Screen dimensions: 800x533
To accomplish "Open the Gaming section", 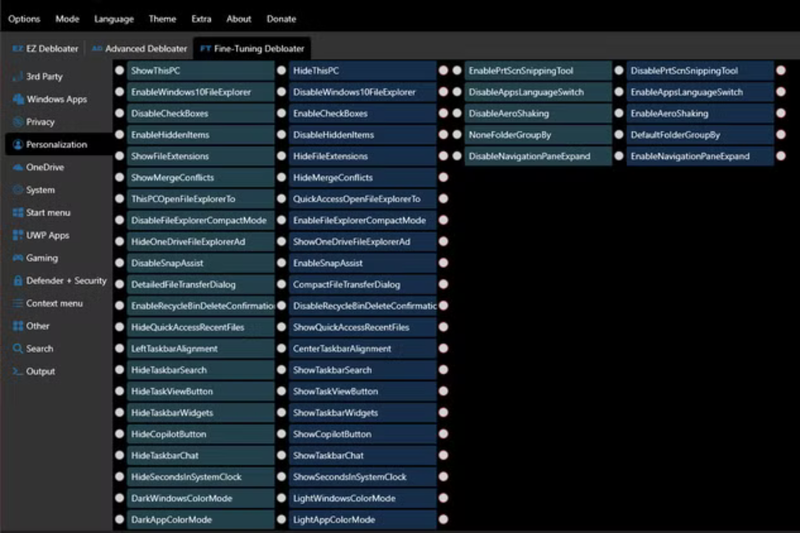I will (x=41, y=257).
